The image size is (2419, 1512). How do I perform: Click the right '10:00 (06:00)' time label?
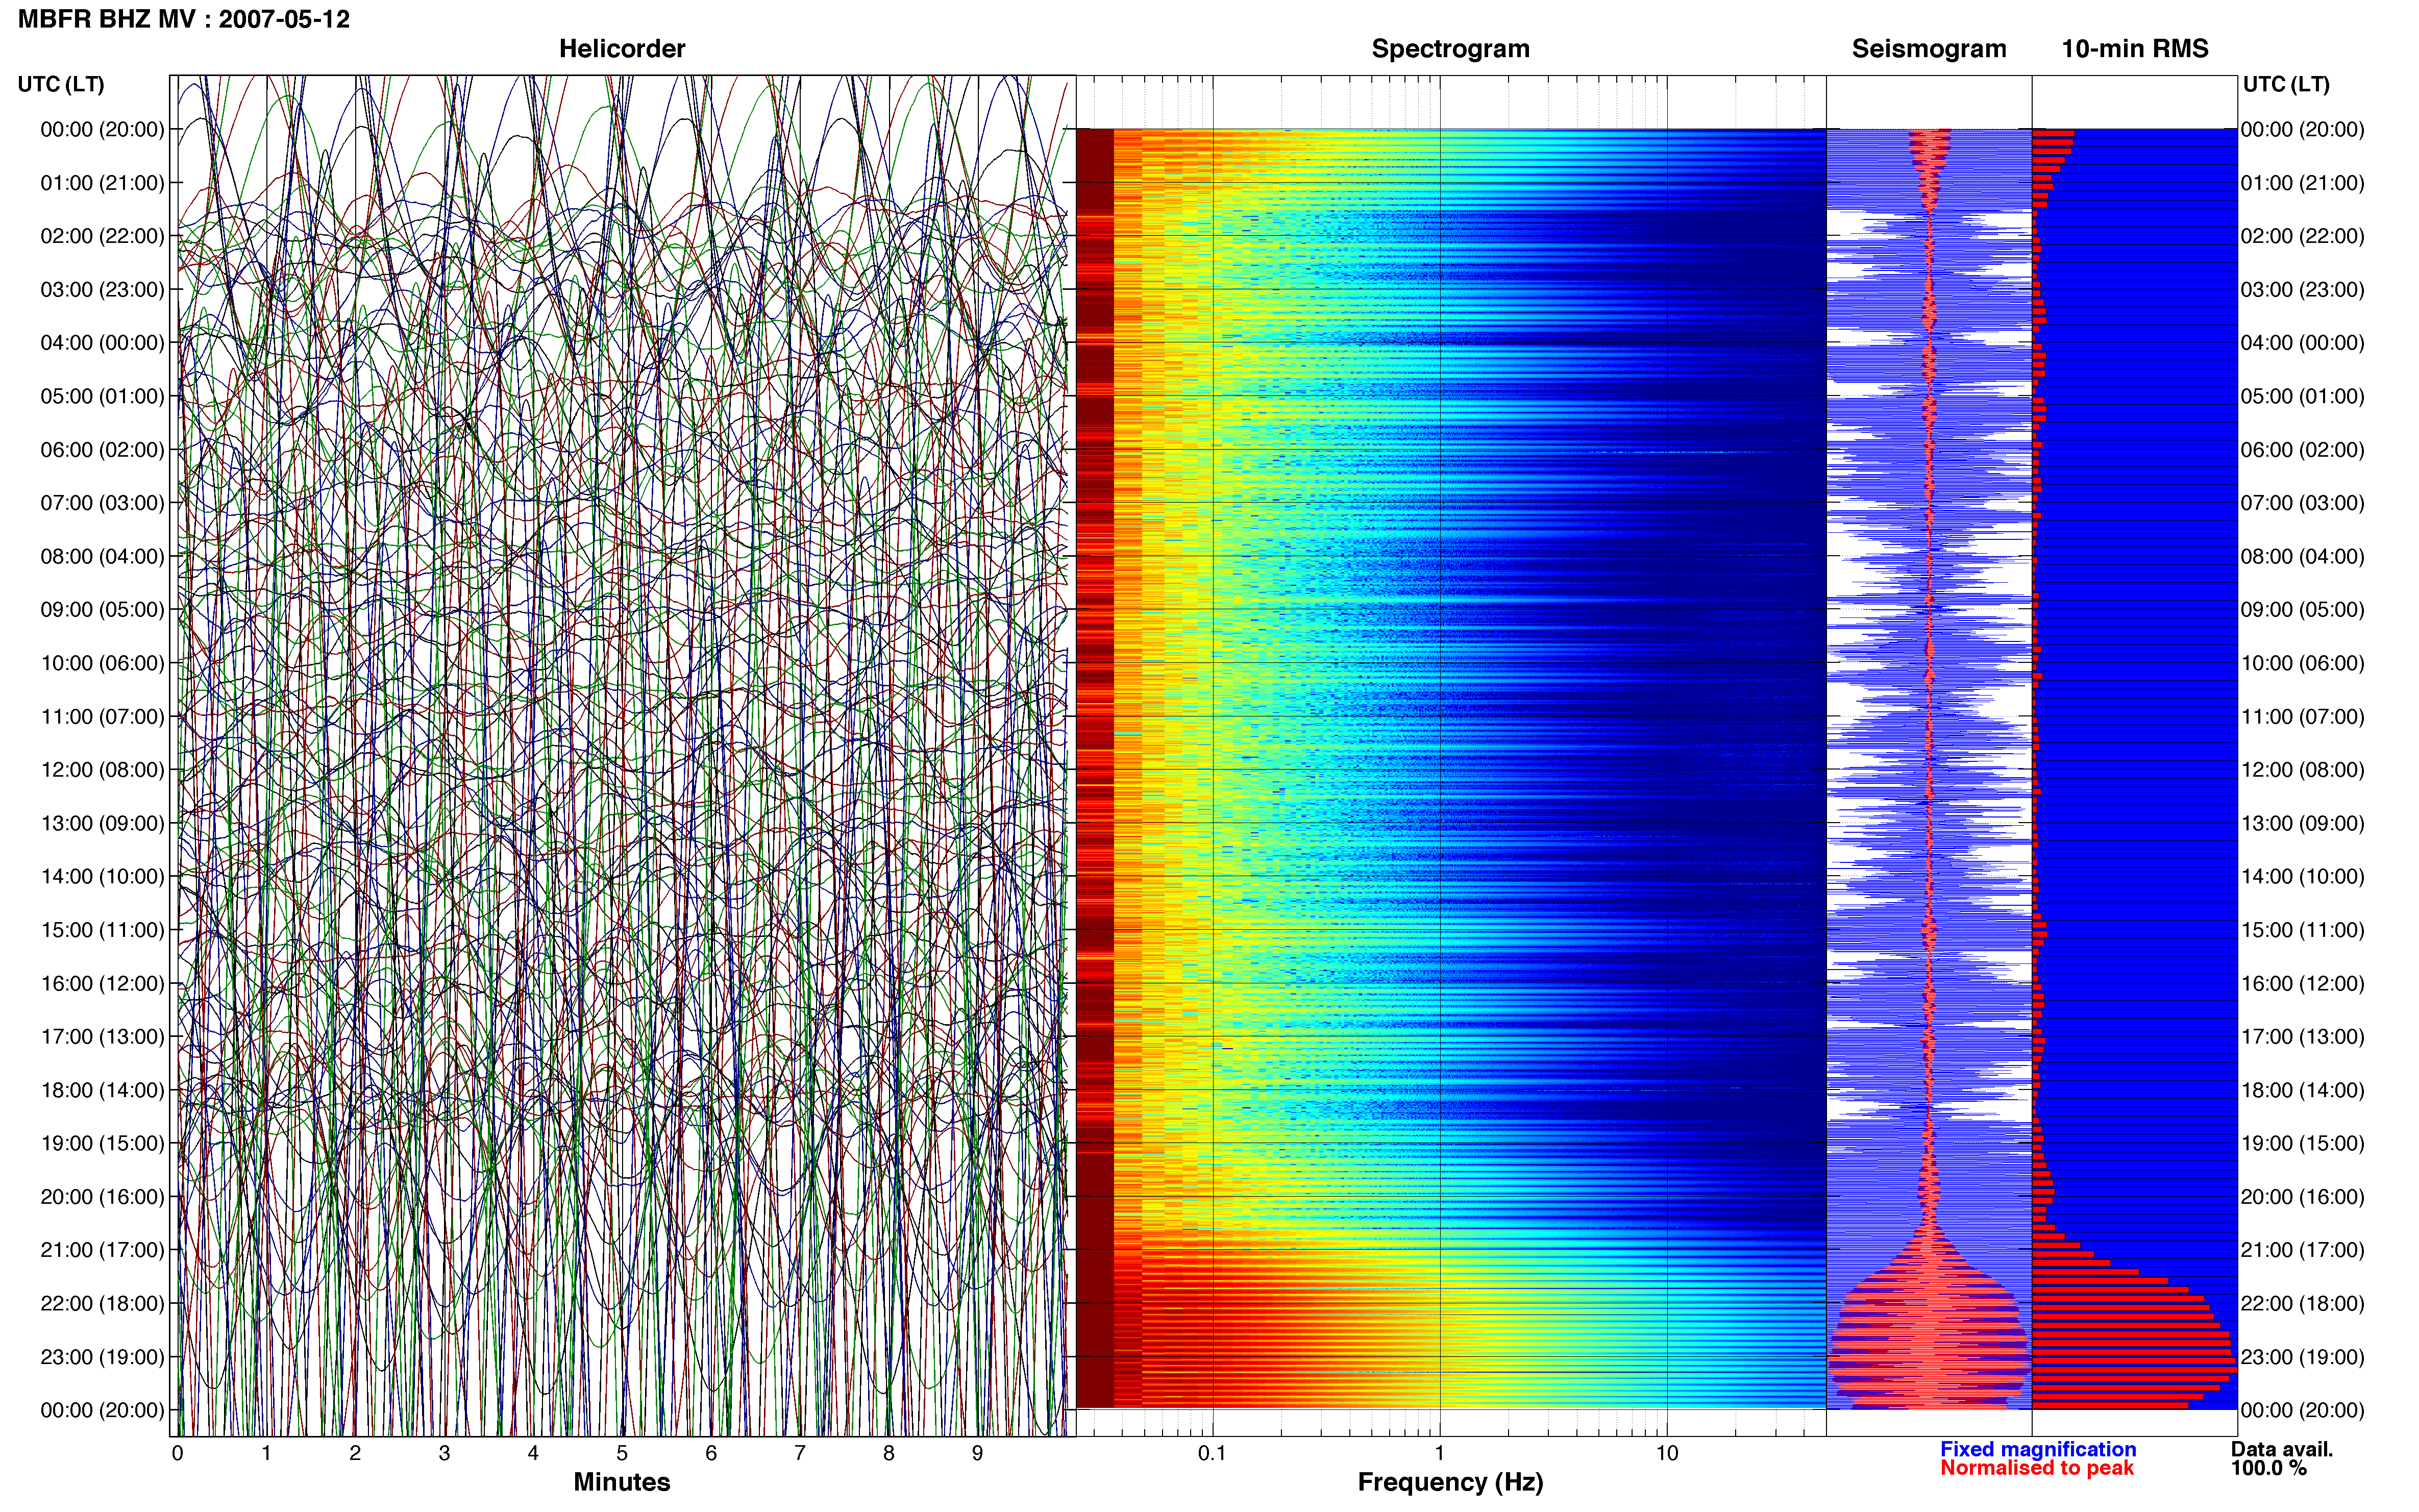(2303, 663)
